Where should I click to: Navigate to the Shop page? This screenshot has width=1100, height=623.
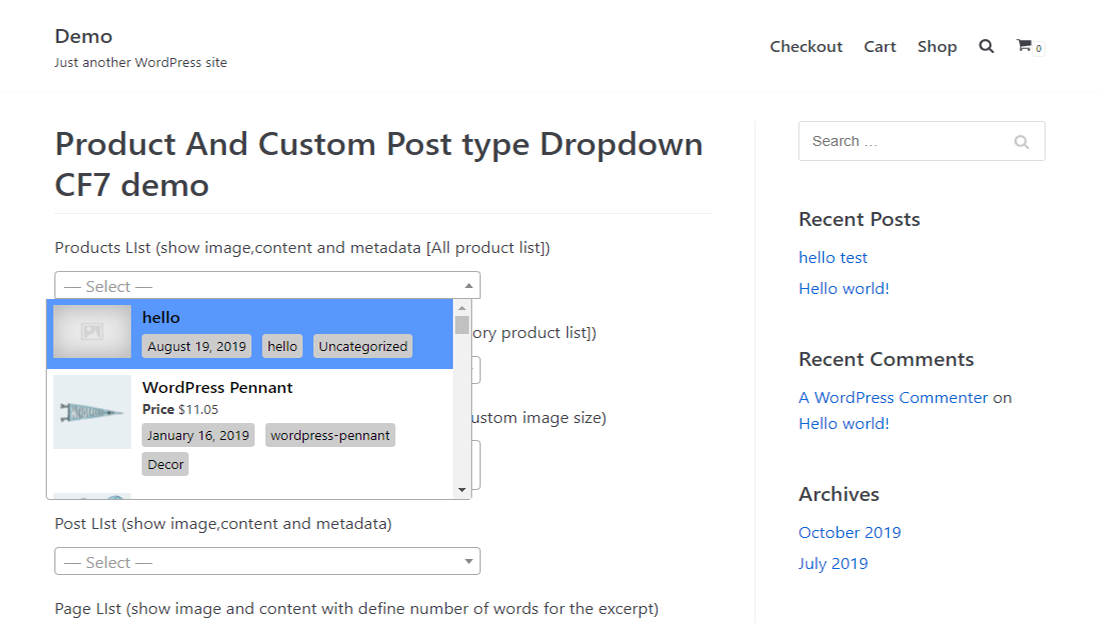(x=937, y=47)
